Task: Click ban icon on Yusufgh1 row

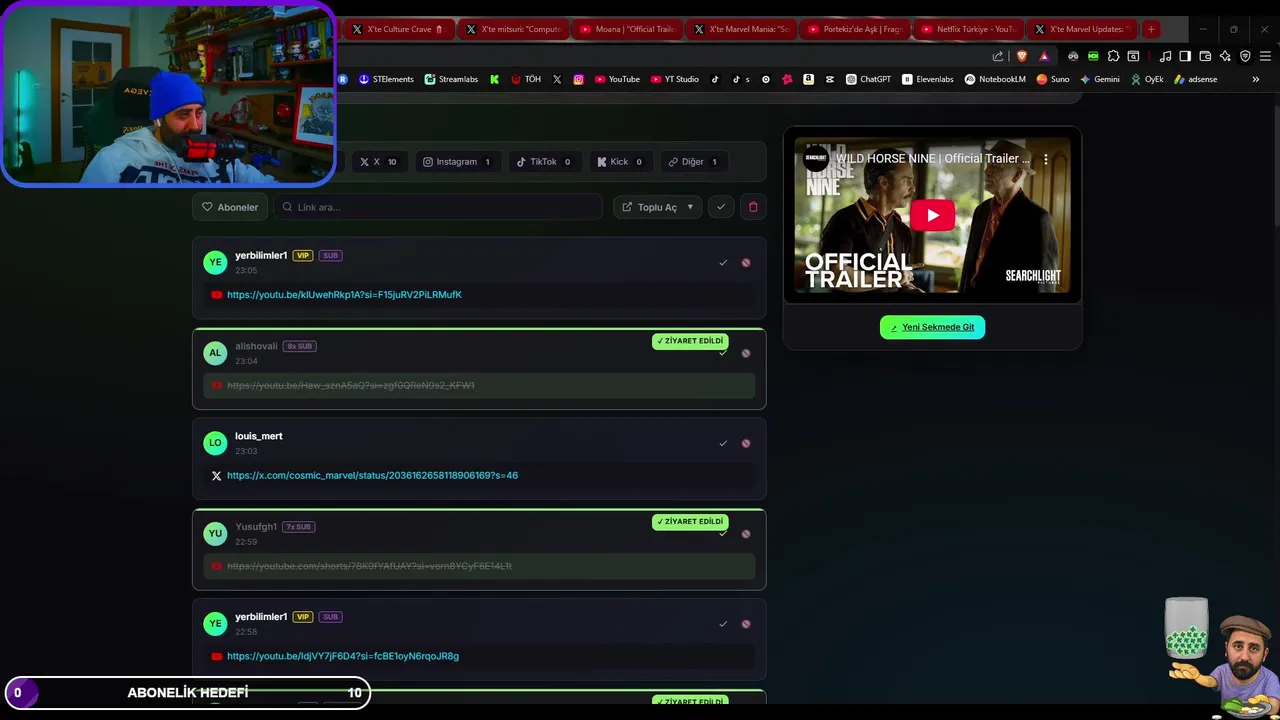Action: click(x=746, y=534)
